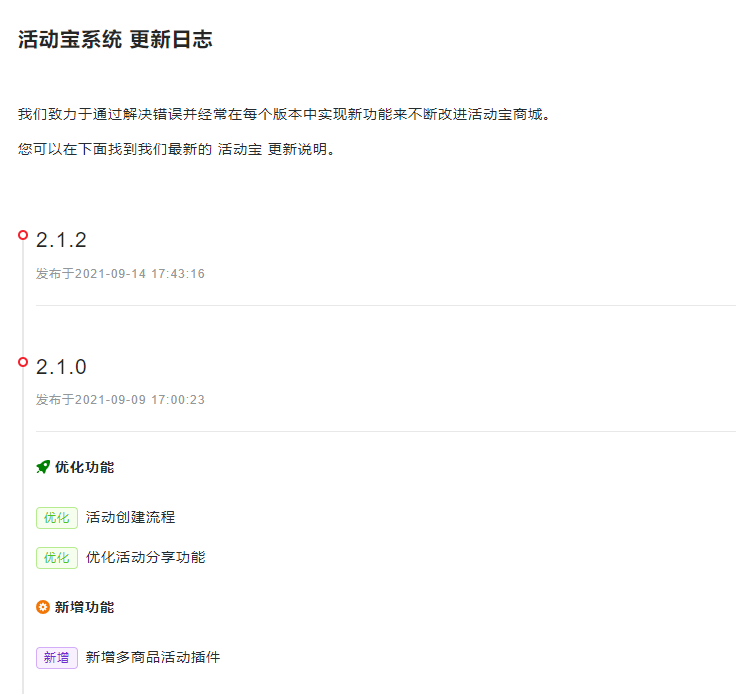Select version heading 2.1.0
736x694 pixels.
(61, 367)
